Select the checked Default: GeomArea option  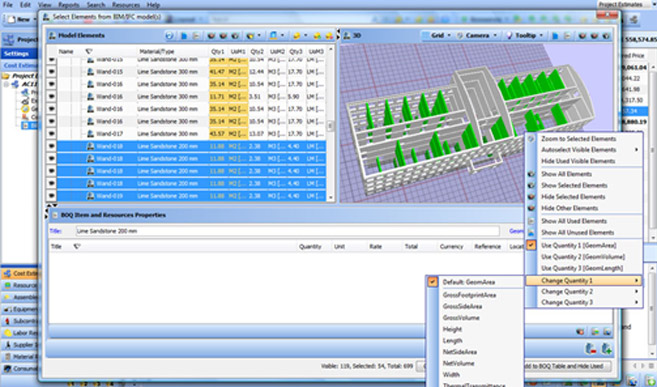tap(475, 282)
